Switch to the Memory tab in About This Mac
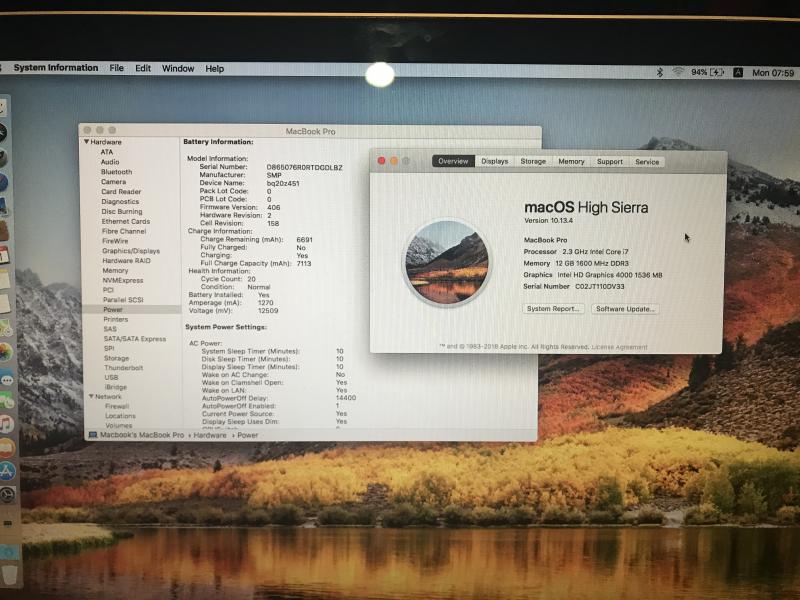Image resolution: width=800 pixels, height=600 pixels. (x=571, y=161)
